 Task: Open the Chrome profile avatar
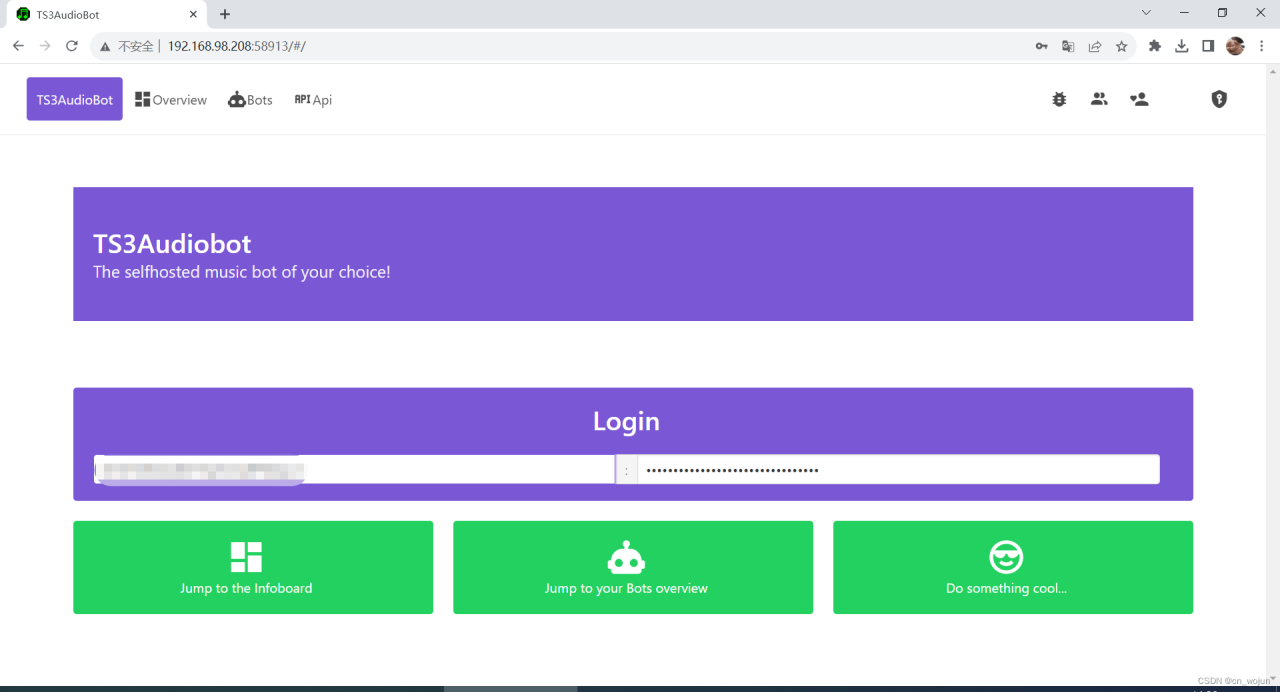1235,46
